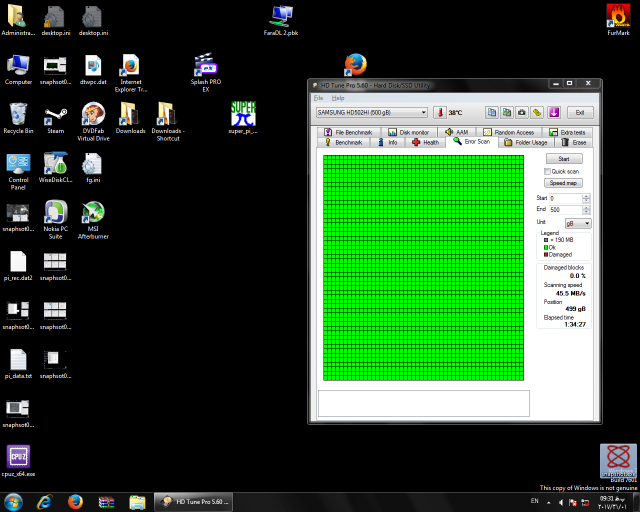Screen dimensions: 640x512
Task: Select the MSI Afterburner shortcut
Action: point(93,220)
